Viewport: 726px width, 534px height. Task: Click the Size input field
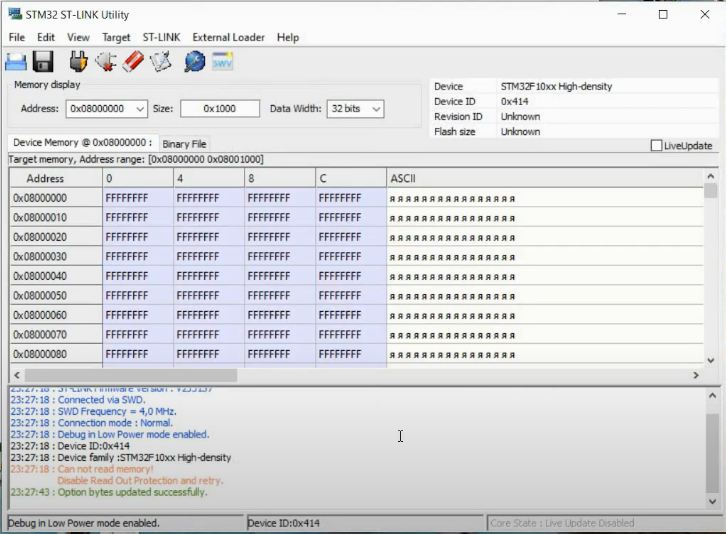pos(219,109)
